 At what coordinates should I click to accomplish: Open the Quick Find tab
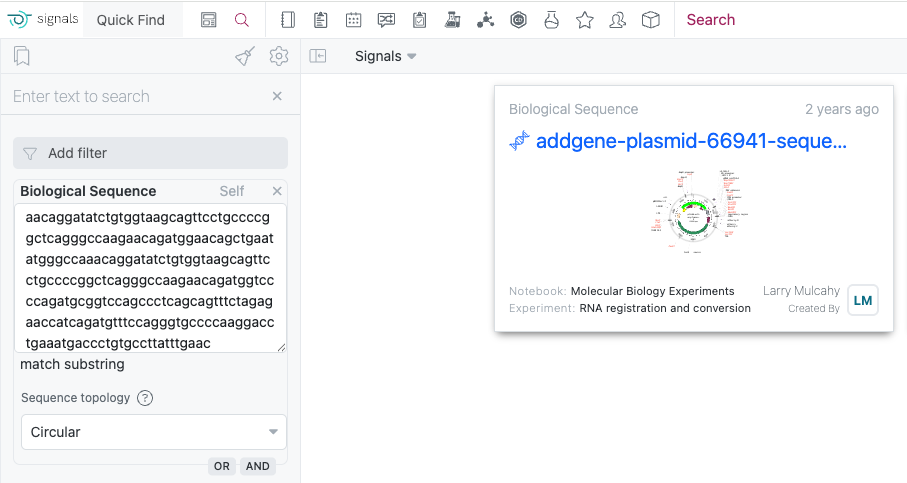pos(131,20)
